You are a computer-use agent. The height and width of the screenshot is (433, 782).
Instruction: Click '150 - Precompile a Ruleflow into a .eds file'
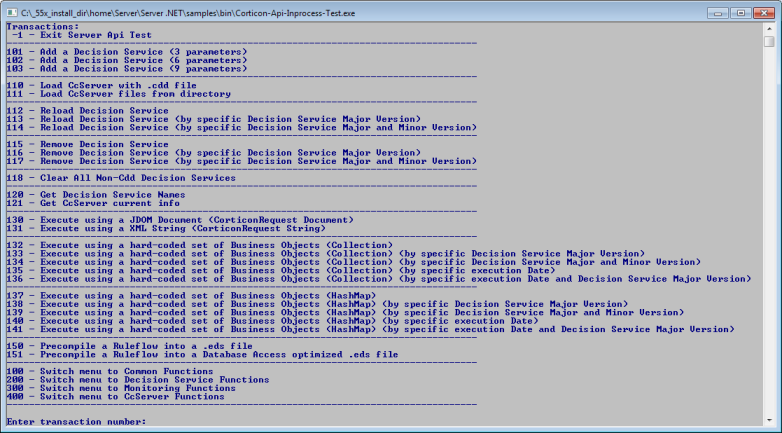coord(129,346)
